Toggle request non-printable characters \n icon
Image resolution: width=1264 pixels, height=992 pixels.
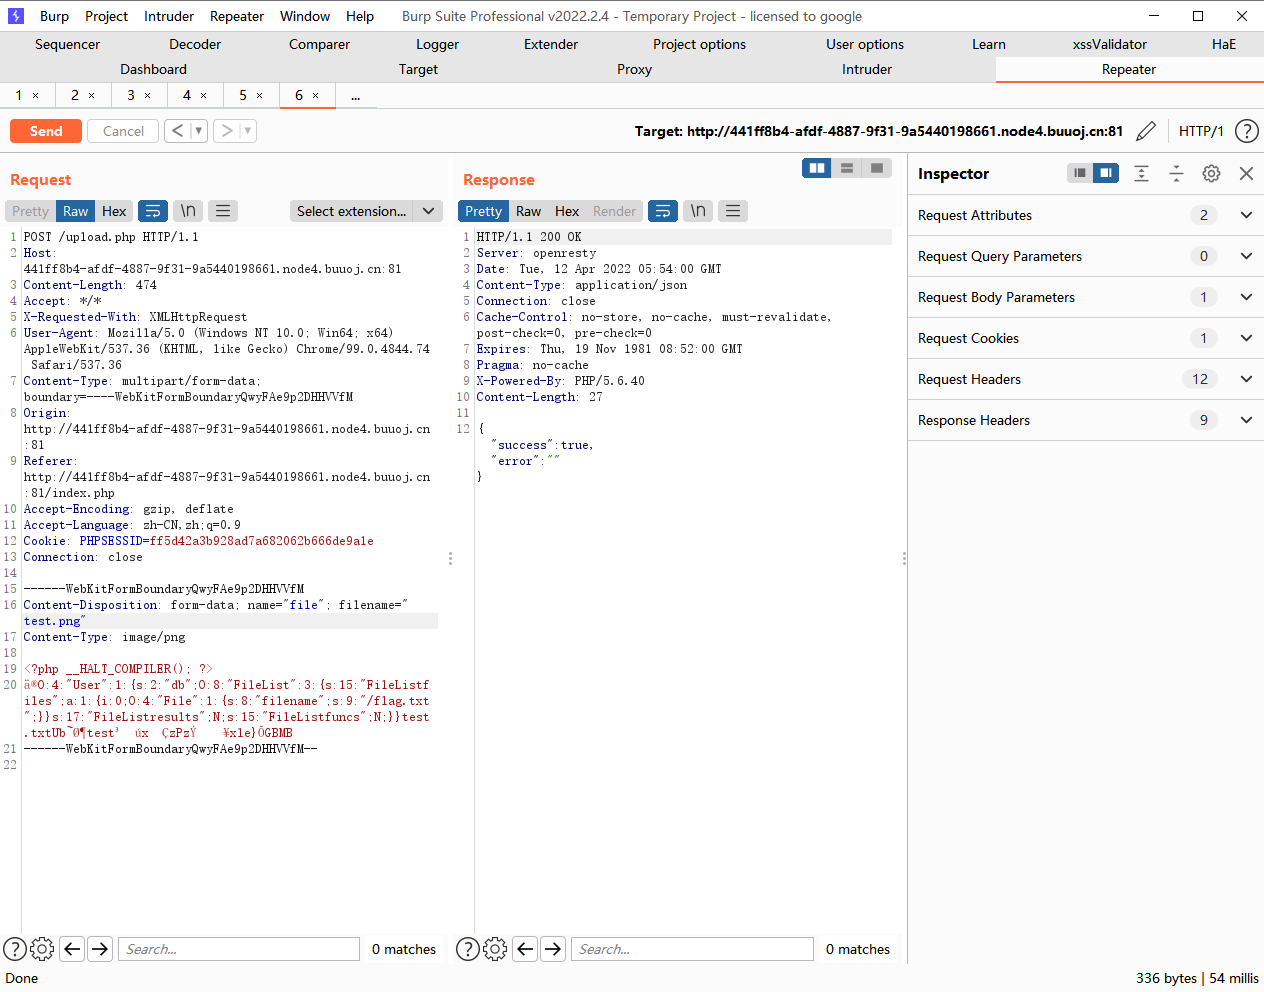[x=188, y=211]
